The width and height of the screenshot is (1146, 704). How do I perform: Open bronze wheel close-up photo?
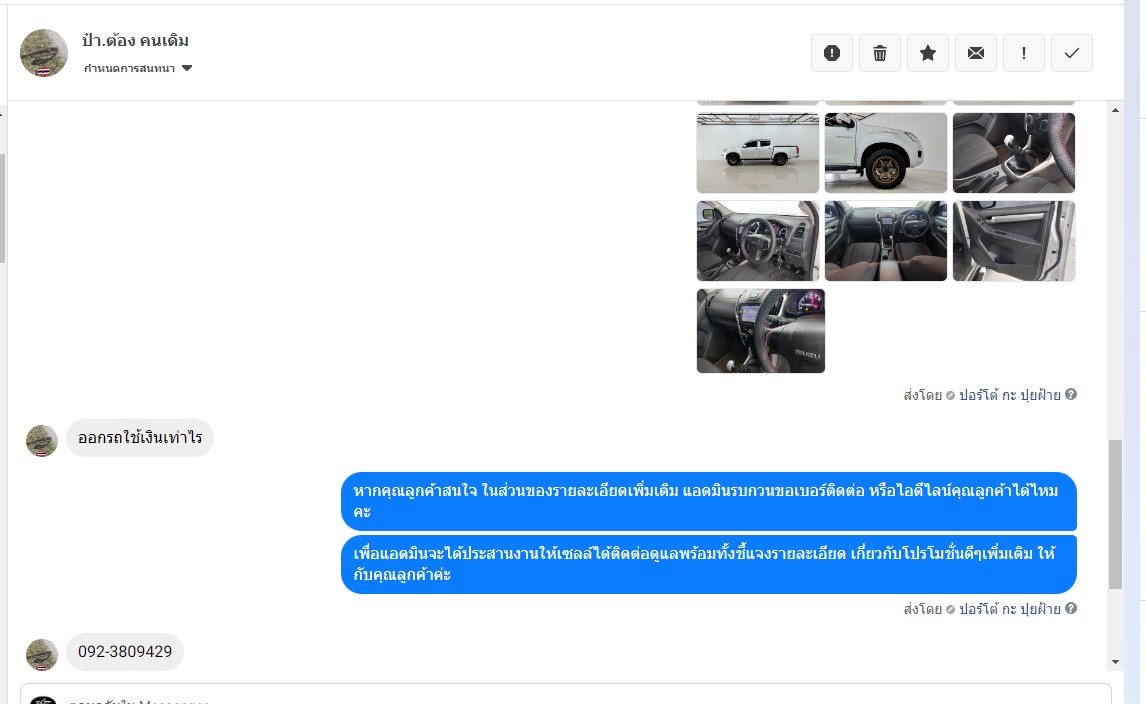[886, 153]
